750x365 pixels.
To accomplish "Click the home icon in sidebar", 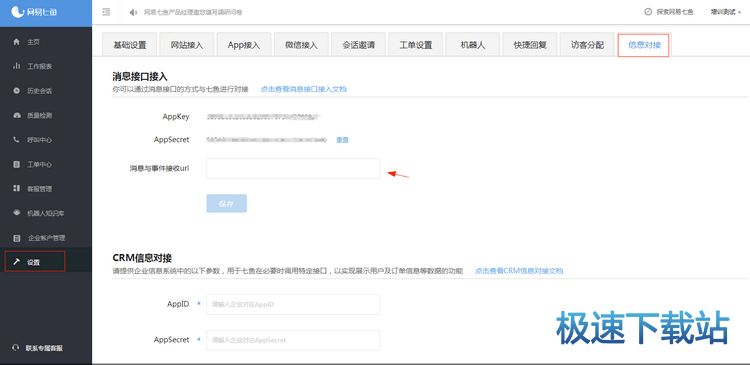I will 17,42.
